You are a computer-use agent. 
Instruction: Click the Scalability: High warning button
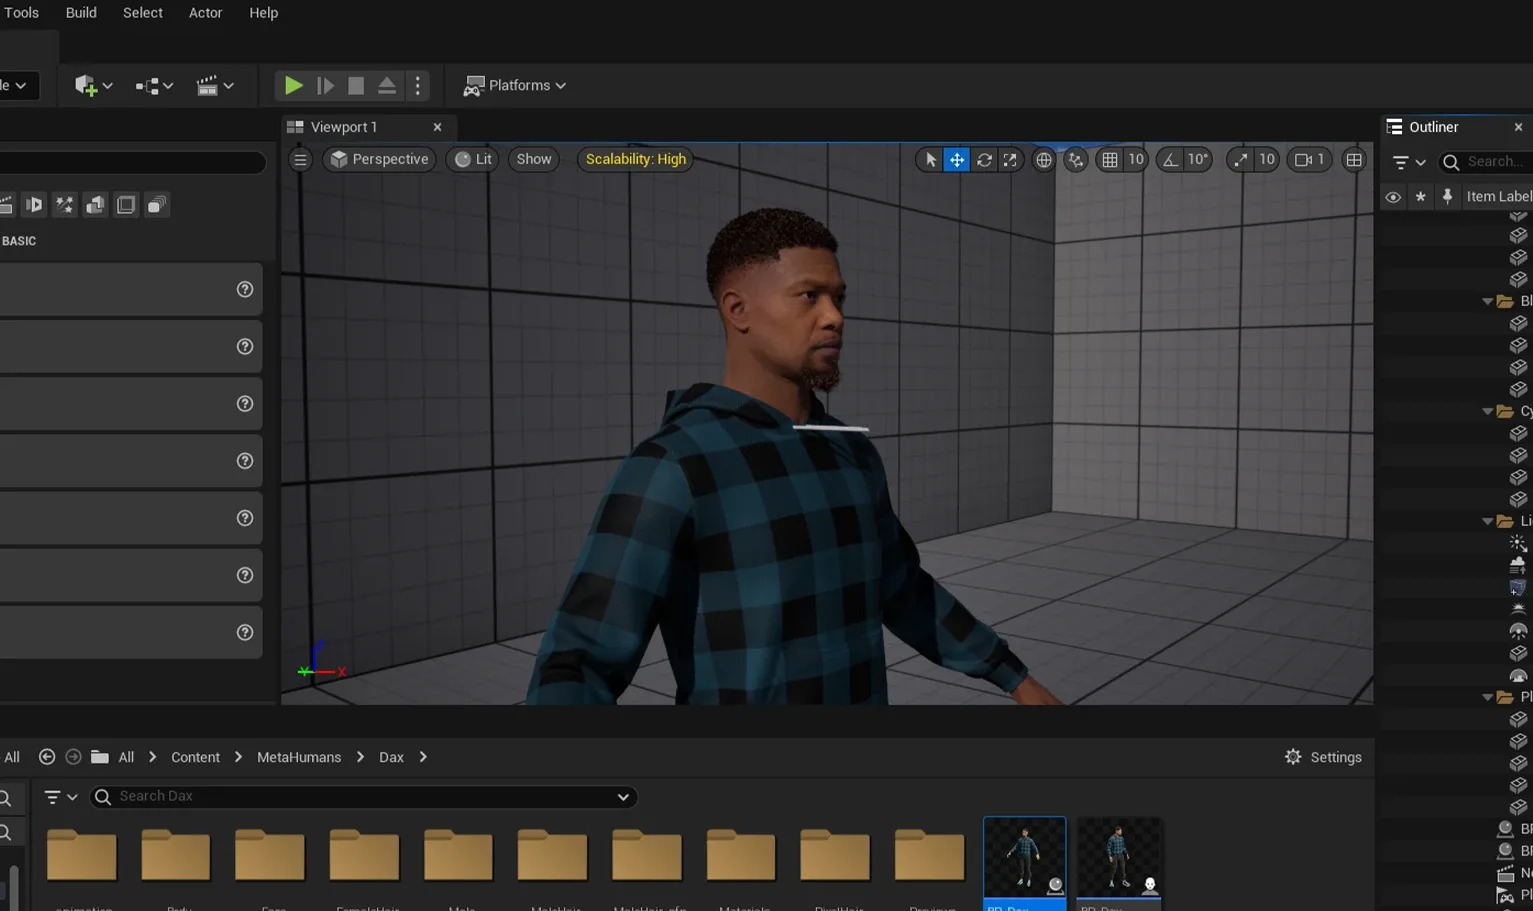(636, 159)
